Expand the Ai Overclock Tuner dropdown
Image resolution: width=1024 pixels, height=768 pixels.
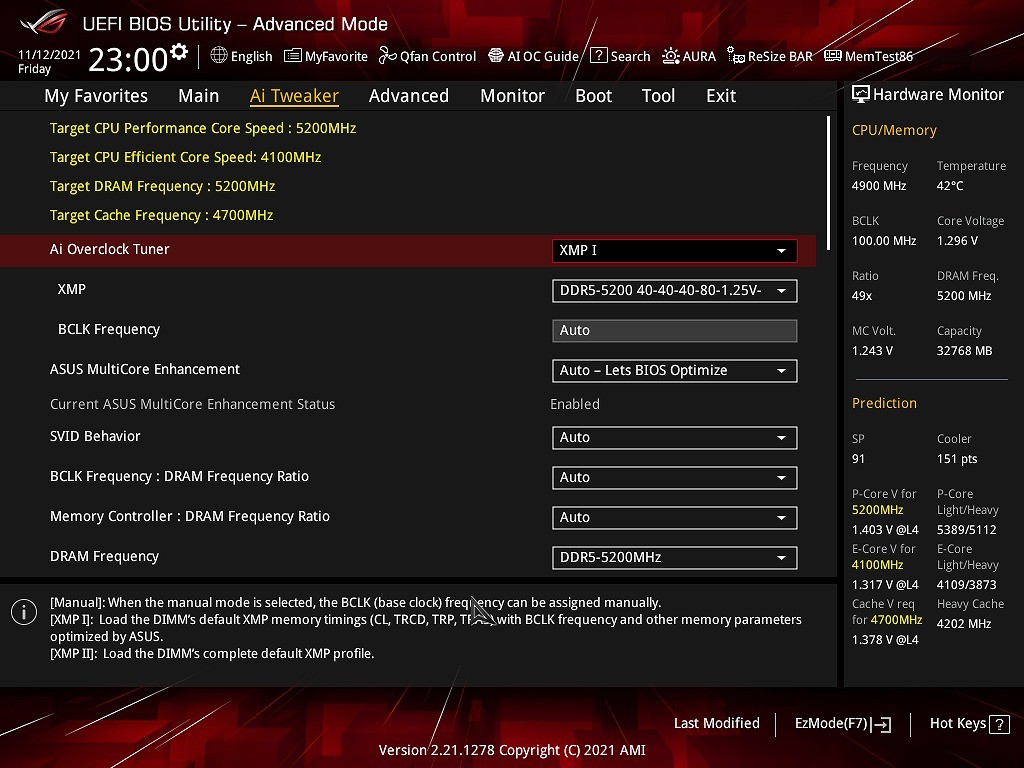pos(674,250)
